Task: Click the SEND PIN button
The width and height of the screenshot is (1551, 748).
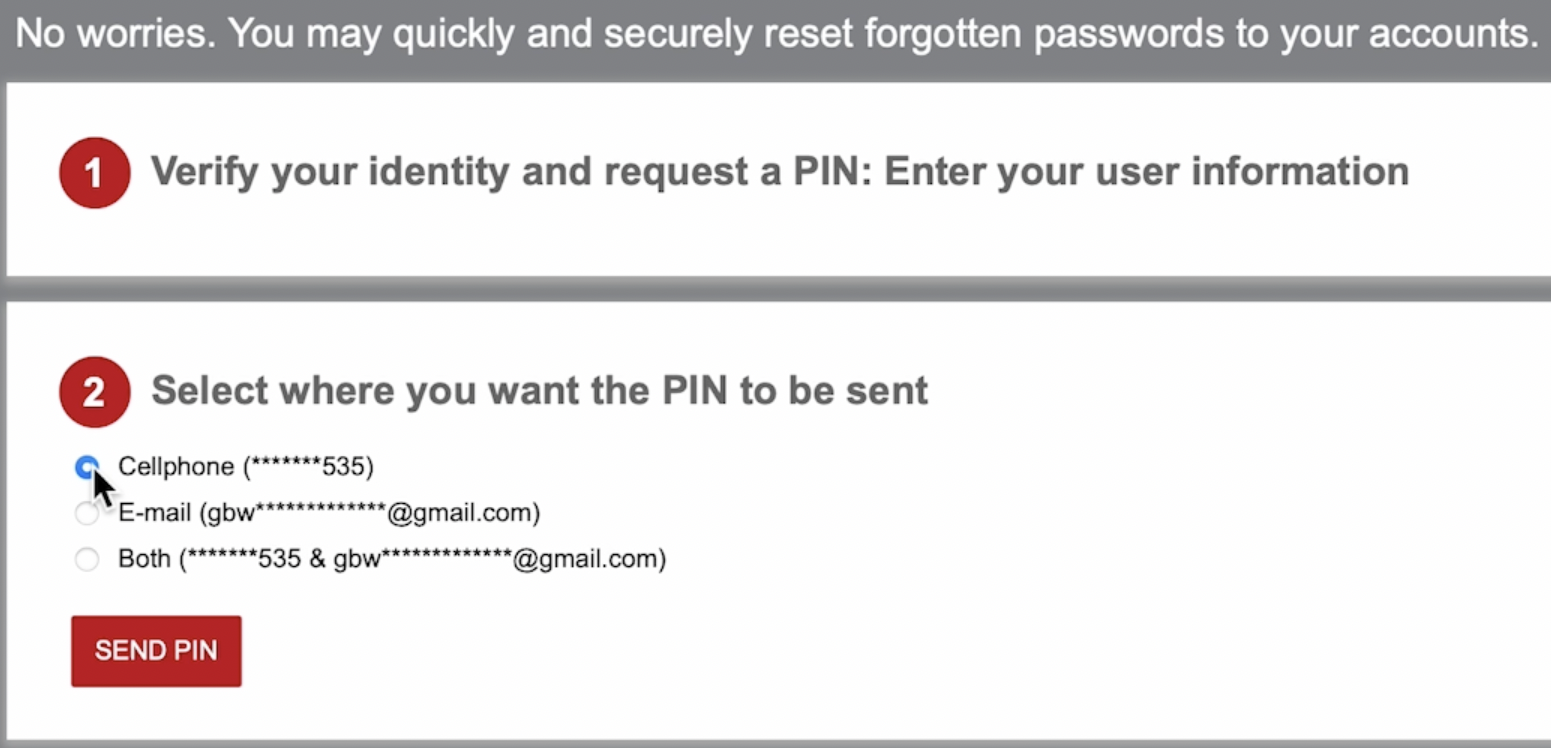Action: 156,651
